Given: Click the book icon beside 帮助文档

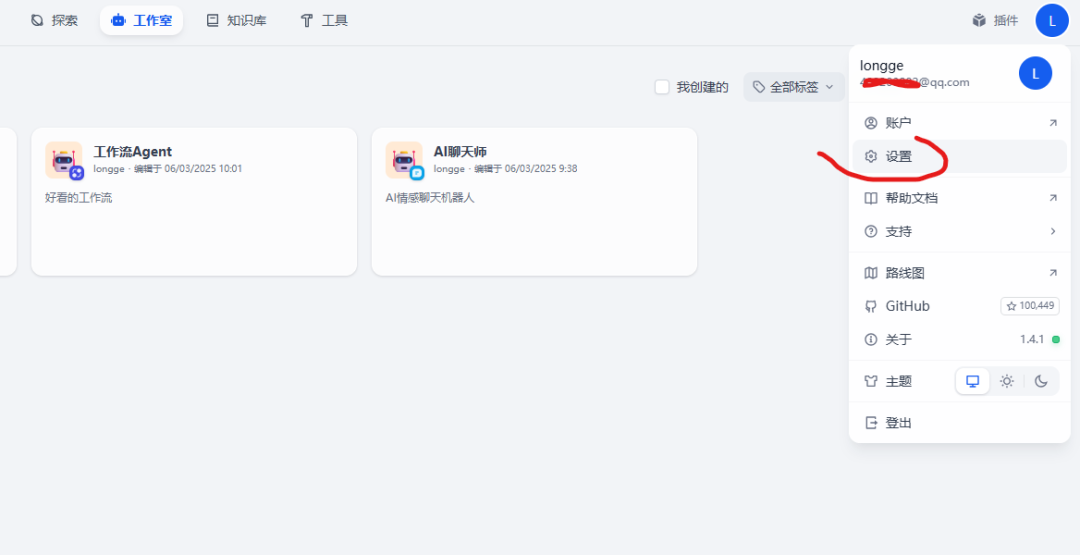Looking at the screenshot, I should click(871, 198).
